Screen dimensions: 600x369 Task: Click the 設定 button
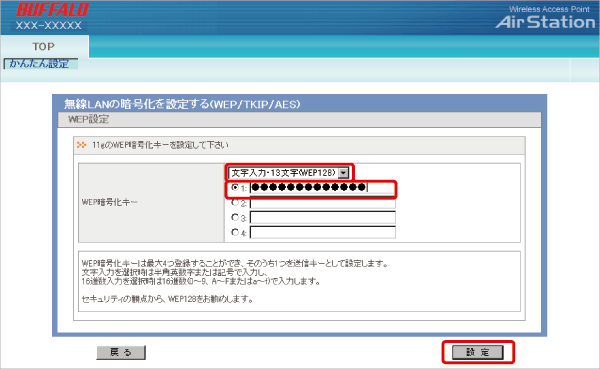(478, 352)
